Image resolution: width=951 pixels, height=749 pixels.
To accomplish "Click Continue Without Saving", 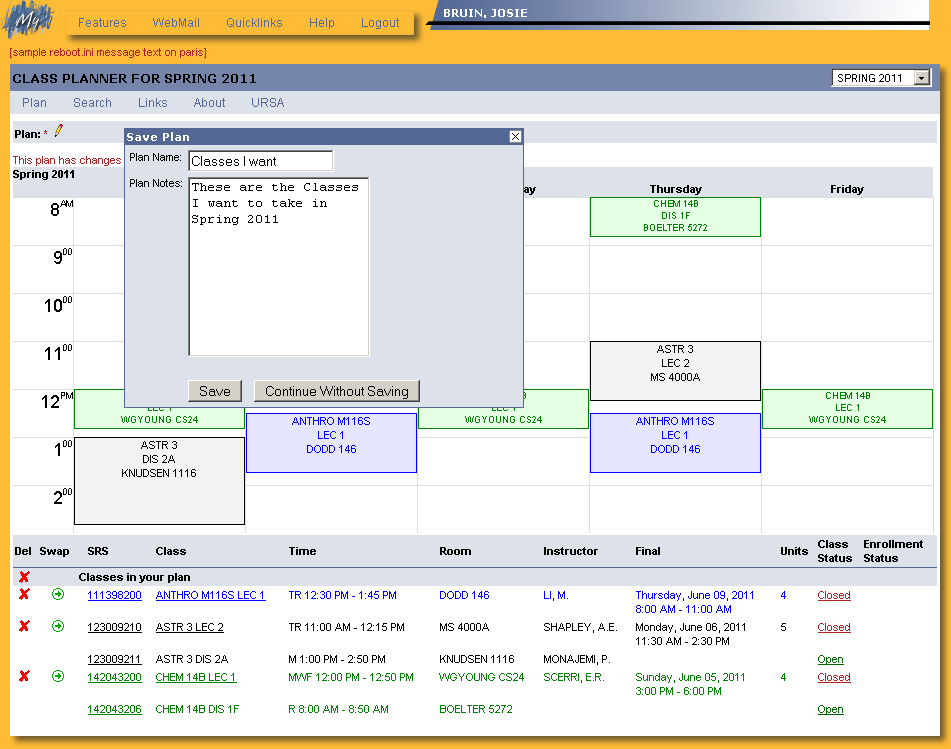I will click(x=336, y=391).
